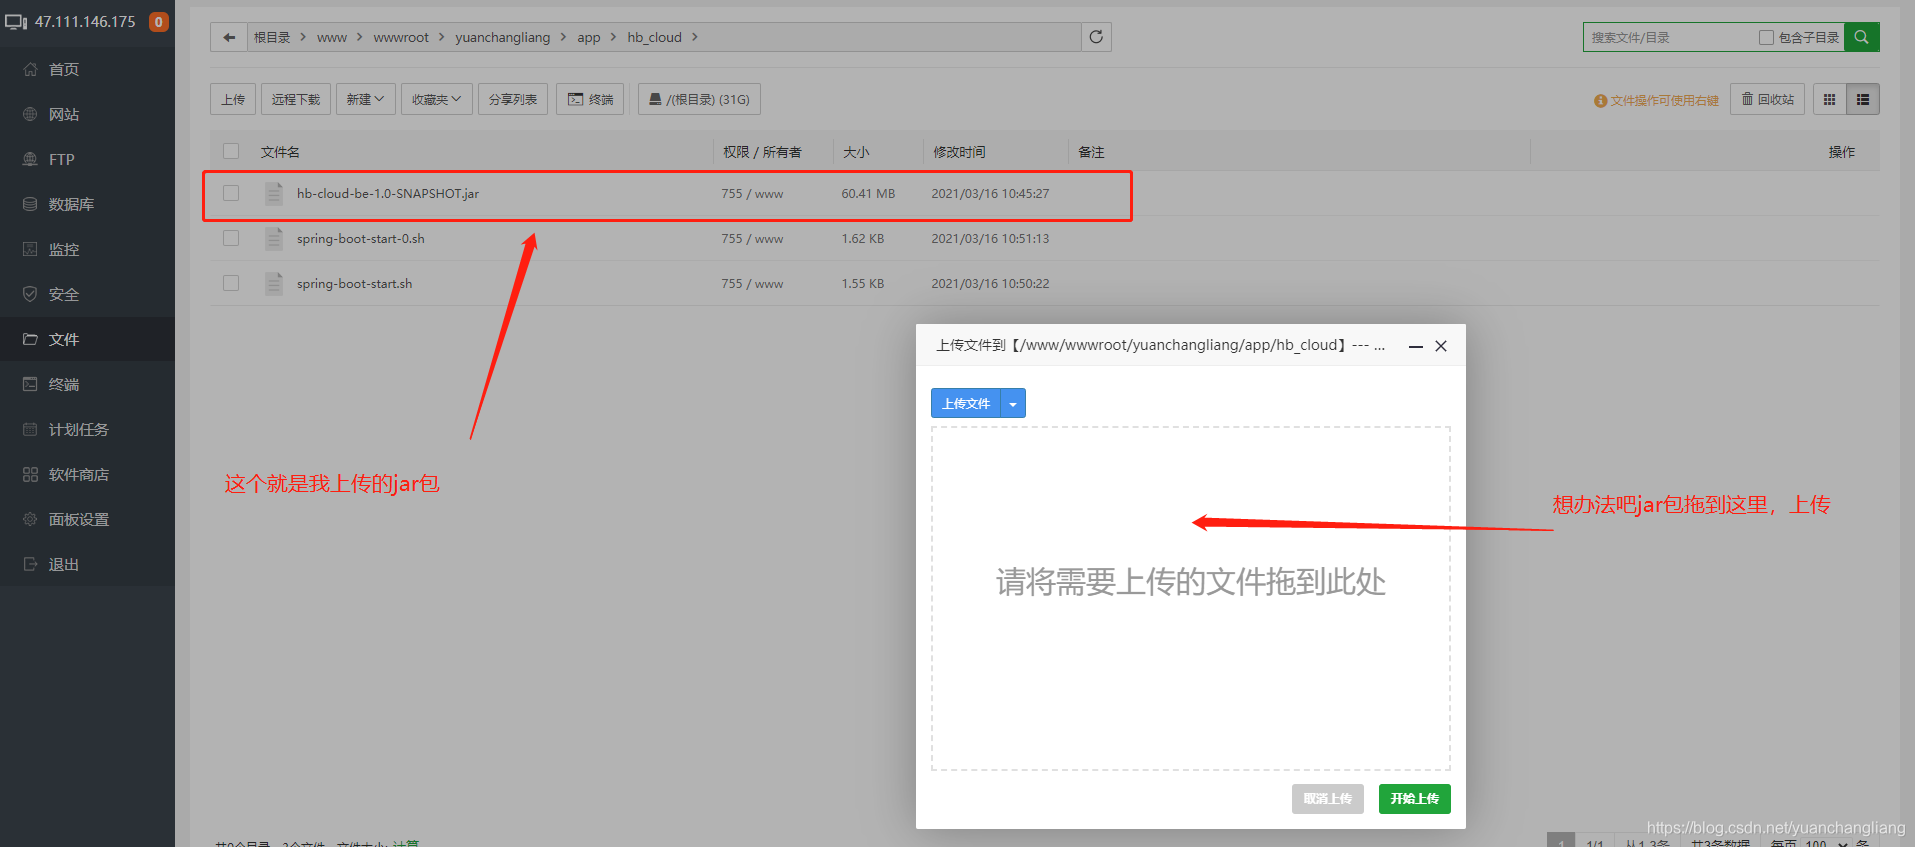This screenshot has width=1915, height=847.
Task: Click file icon of spring-boot-start-0.sh
Action: (x=274, y=238)
